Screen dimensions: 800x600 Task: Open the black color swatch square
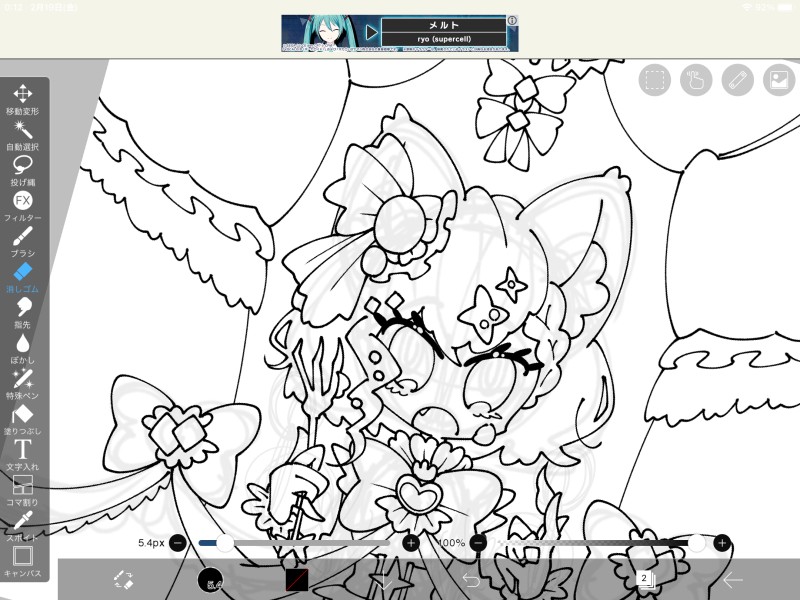[296, 580]
